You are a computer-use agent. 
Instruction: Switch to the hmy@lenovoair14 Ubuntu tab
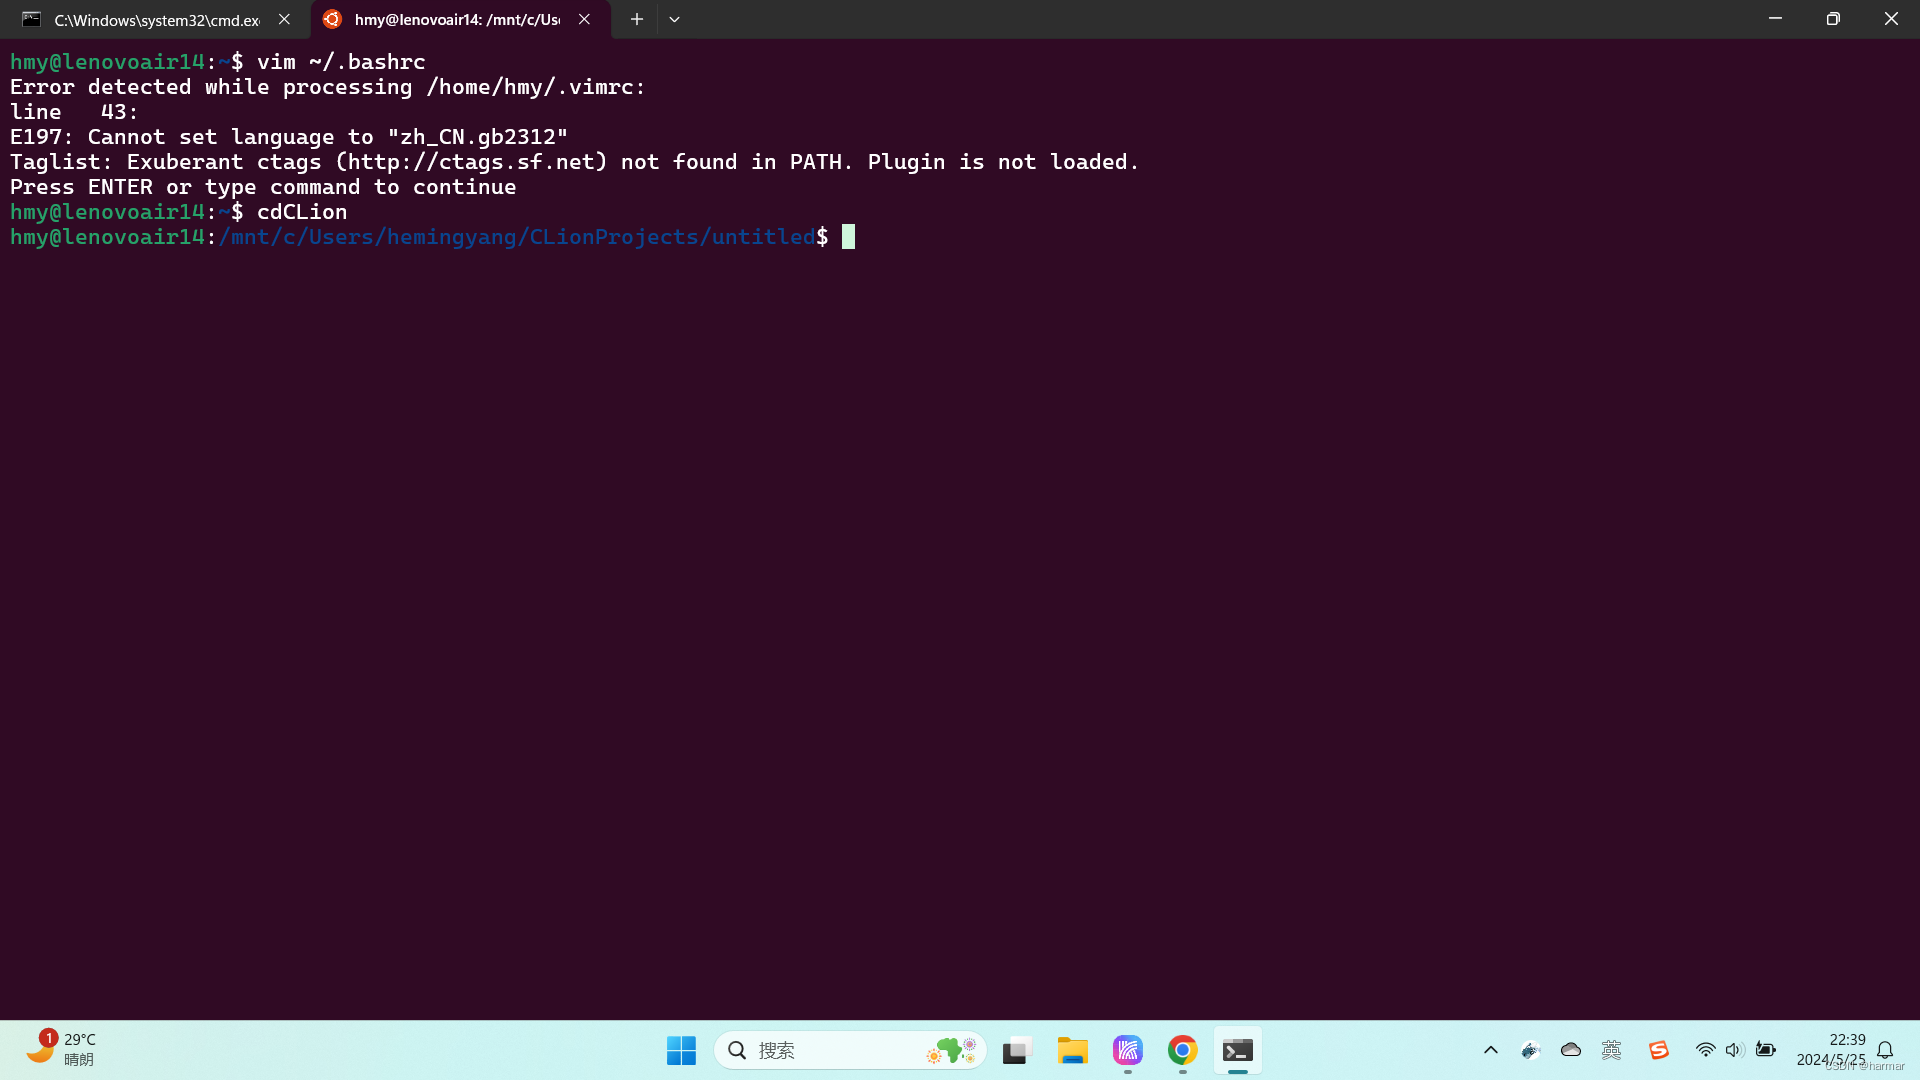pyautogui.click(x=455, y=20)
